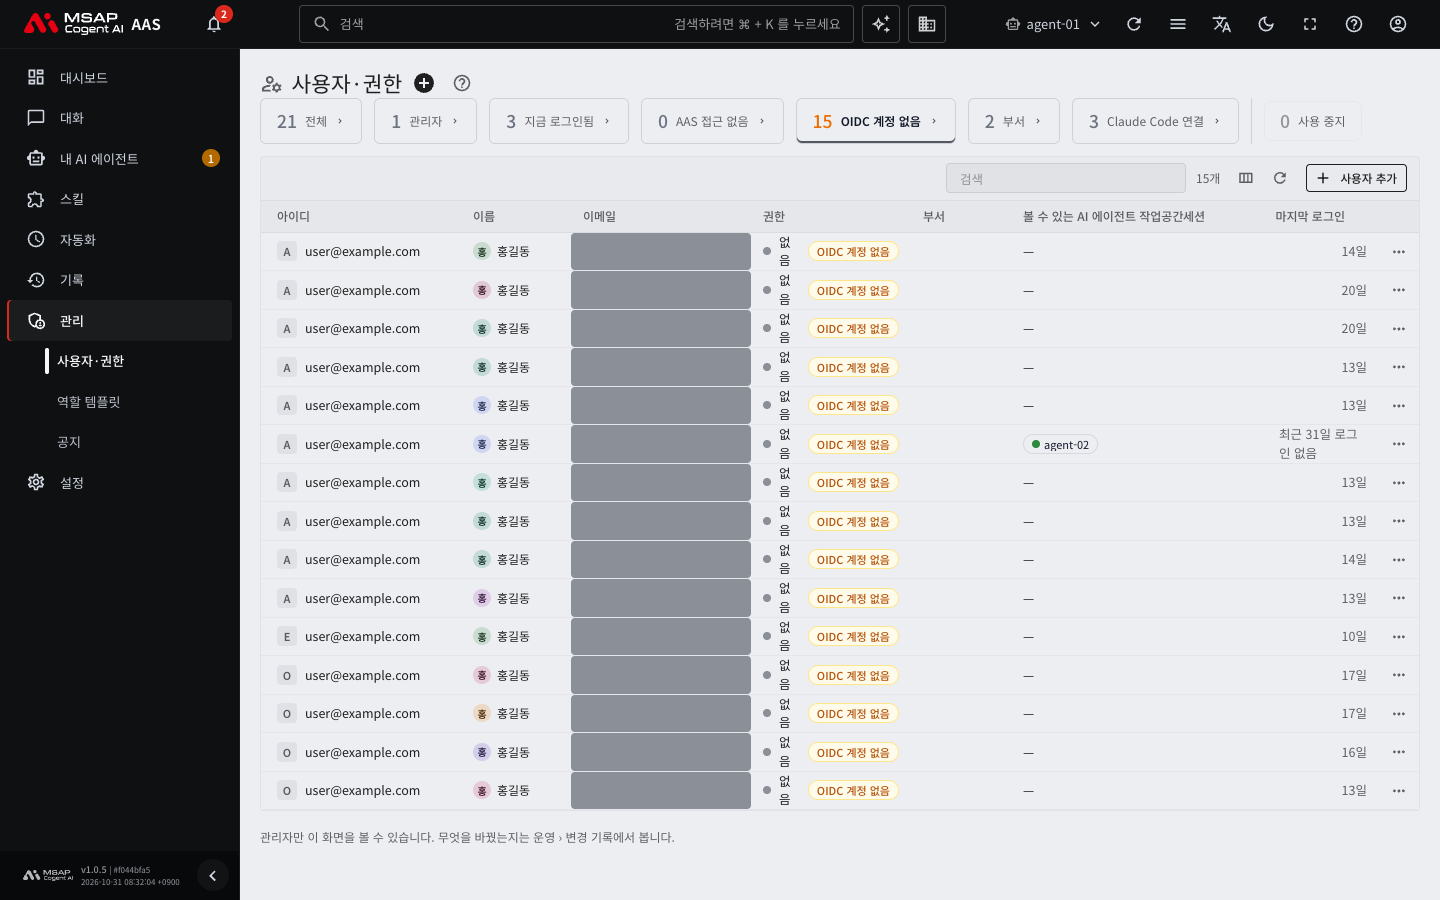Image resolution: width=1440 pixels, height=900 pixels.
Task: Filter by 21 전체 tab
Action: (311, 121)
